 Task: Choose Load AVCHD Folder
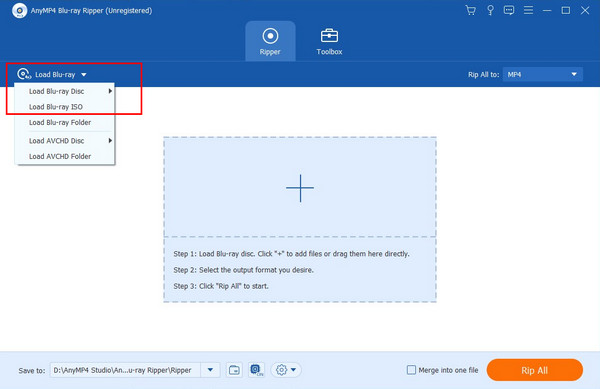pos(64,156)
